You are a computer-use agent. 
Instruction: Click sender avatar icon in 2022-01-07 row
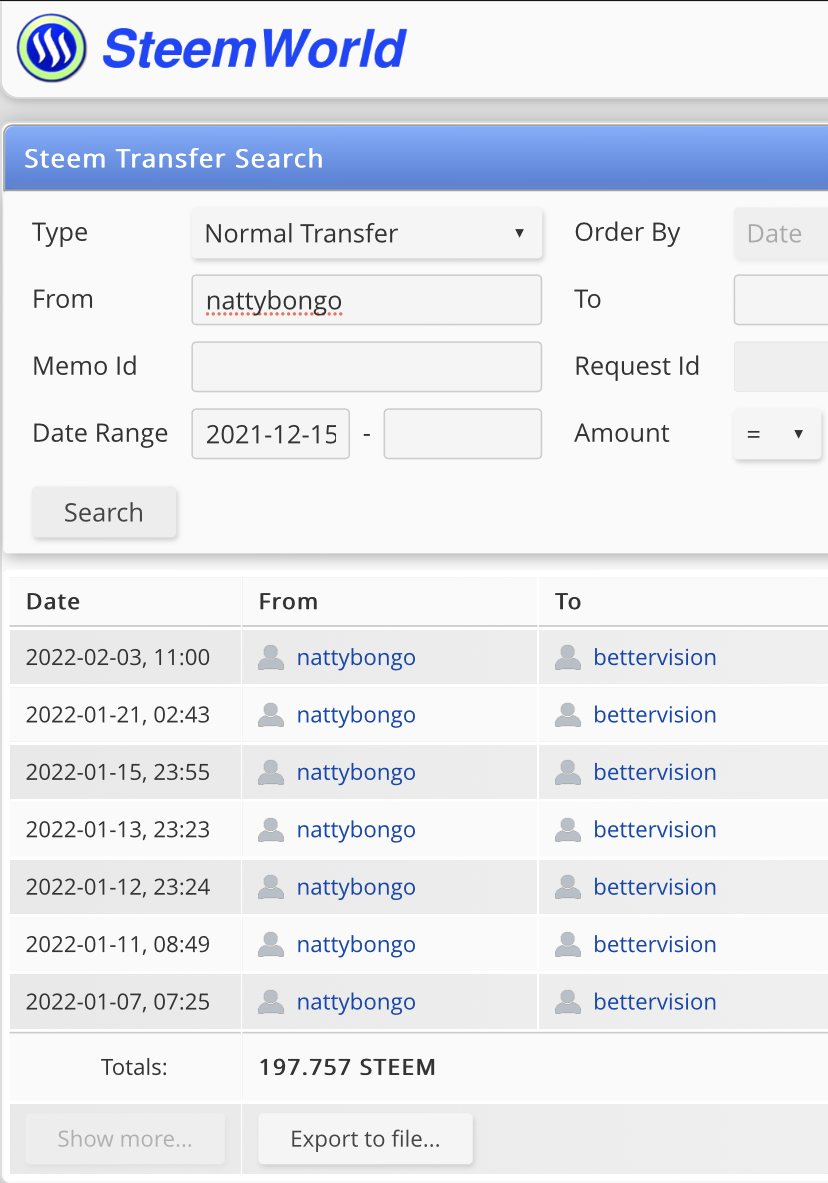270,1002
